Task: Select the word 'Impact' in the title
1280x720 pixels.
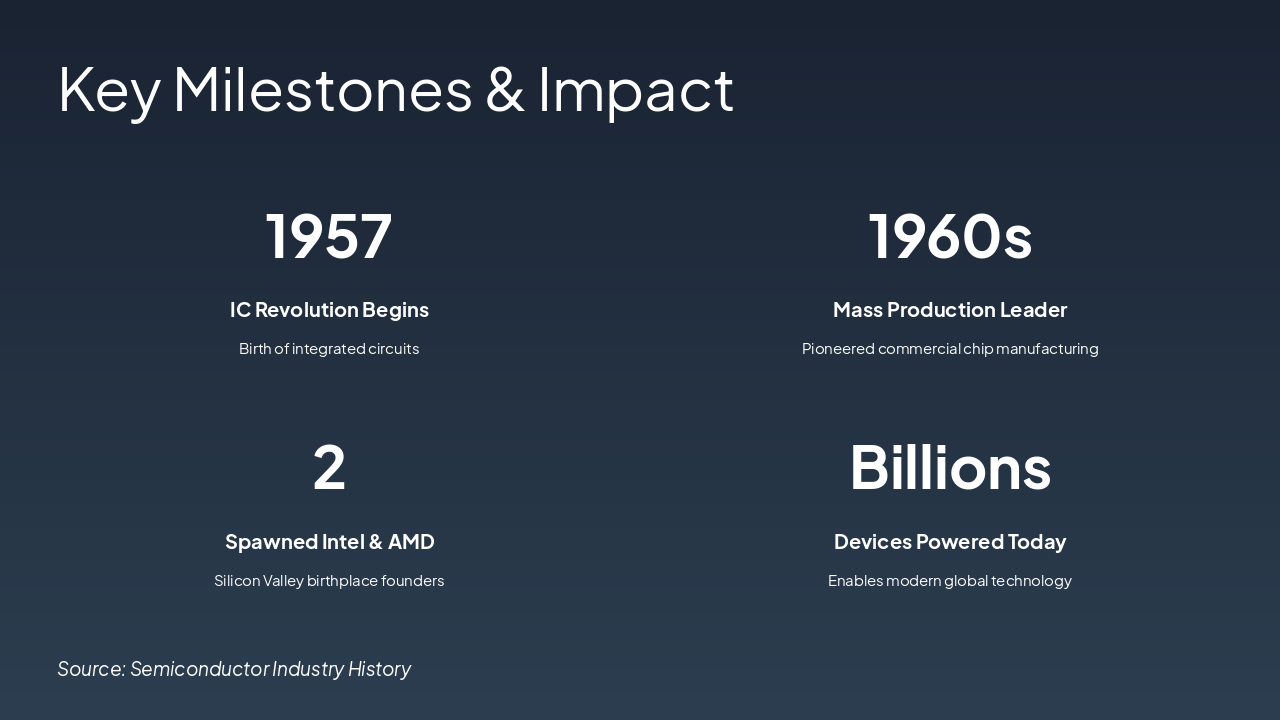Action: pos(636,90)
